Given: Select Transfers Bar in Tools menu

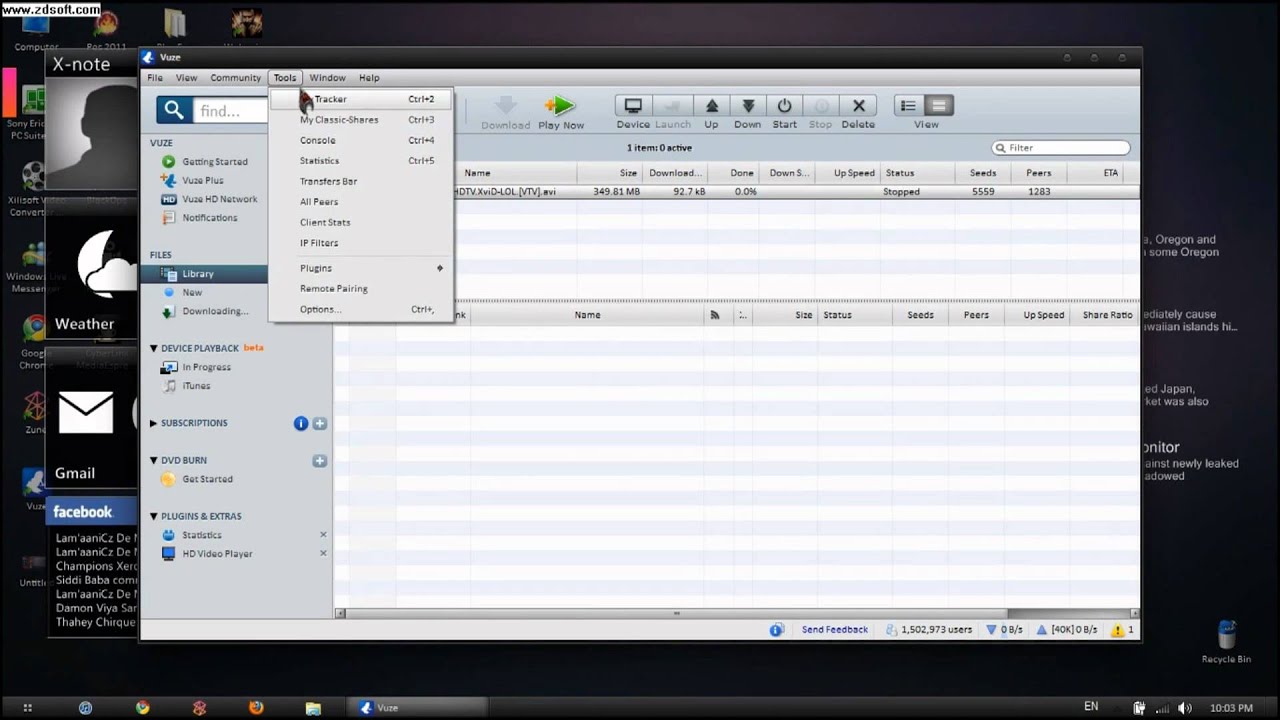Looking at the screenshot, I should pos(361,181).
